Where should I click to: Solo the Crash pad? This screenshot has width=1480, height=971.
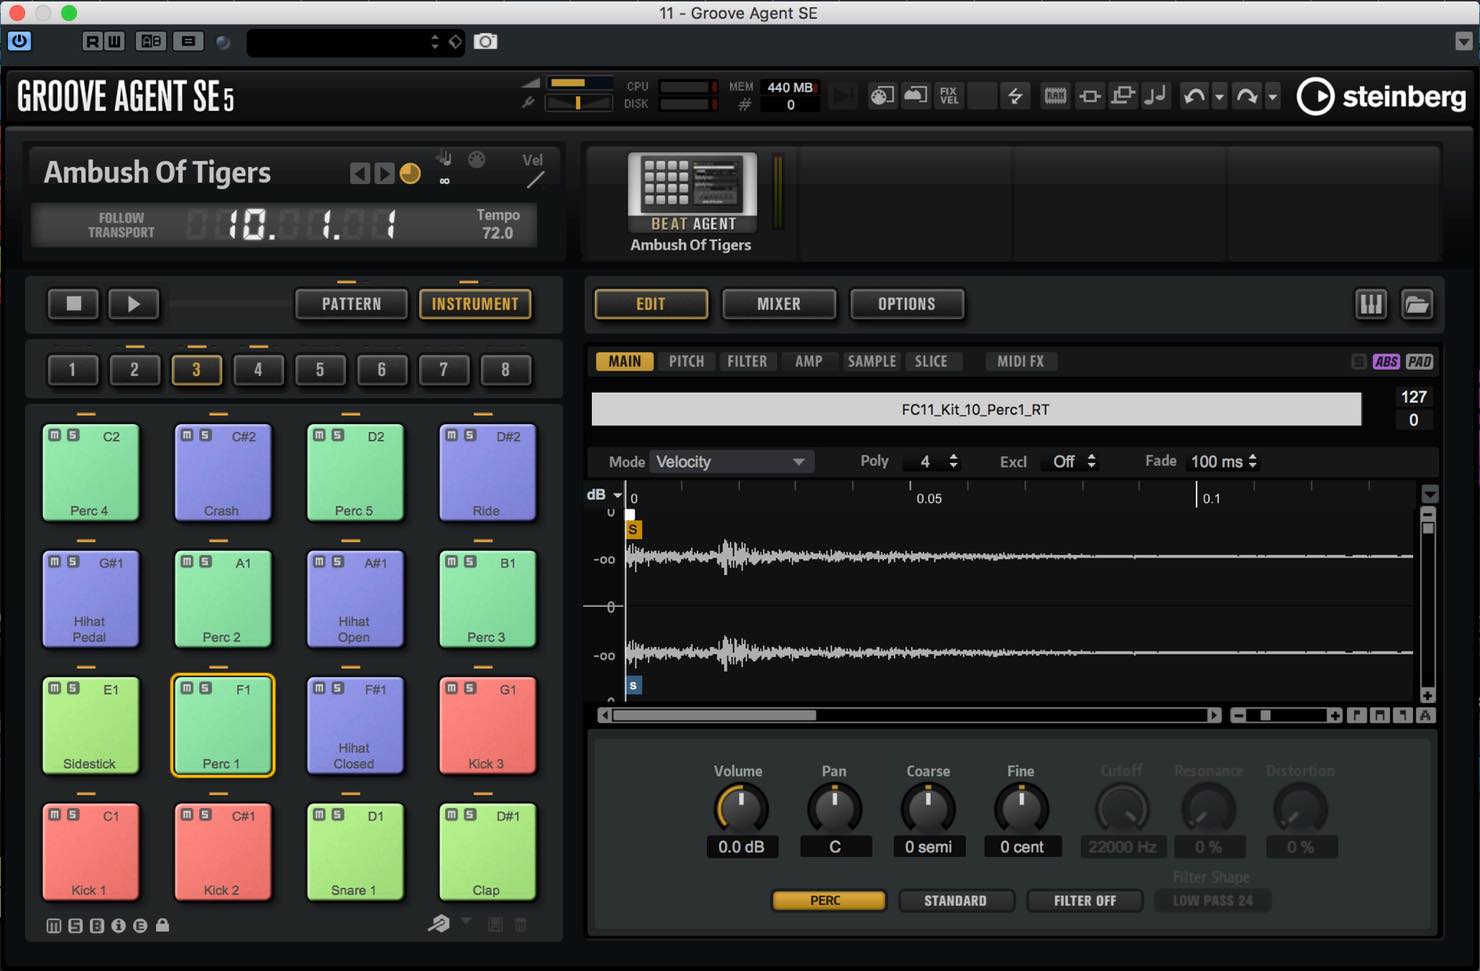point(205,435)
